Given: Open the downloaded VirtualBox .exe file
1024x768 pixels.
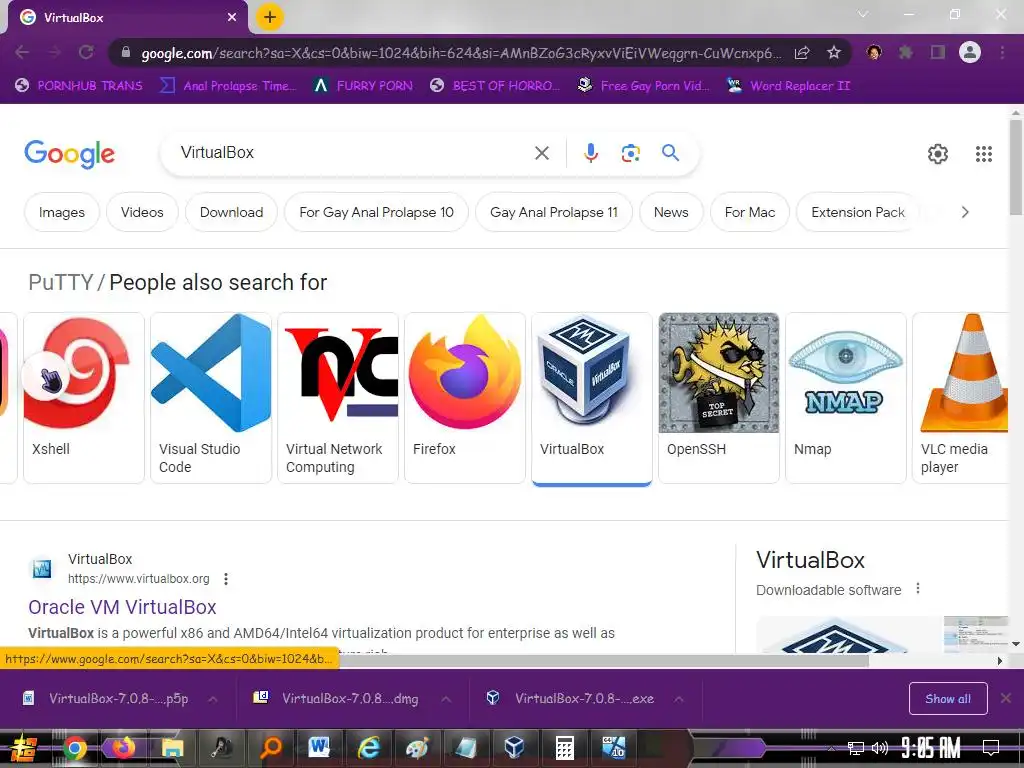Looking at the screenshot, I should click(x=571, y=699).
